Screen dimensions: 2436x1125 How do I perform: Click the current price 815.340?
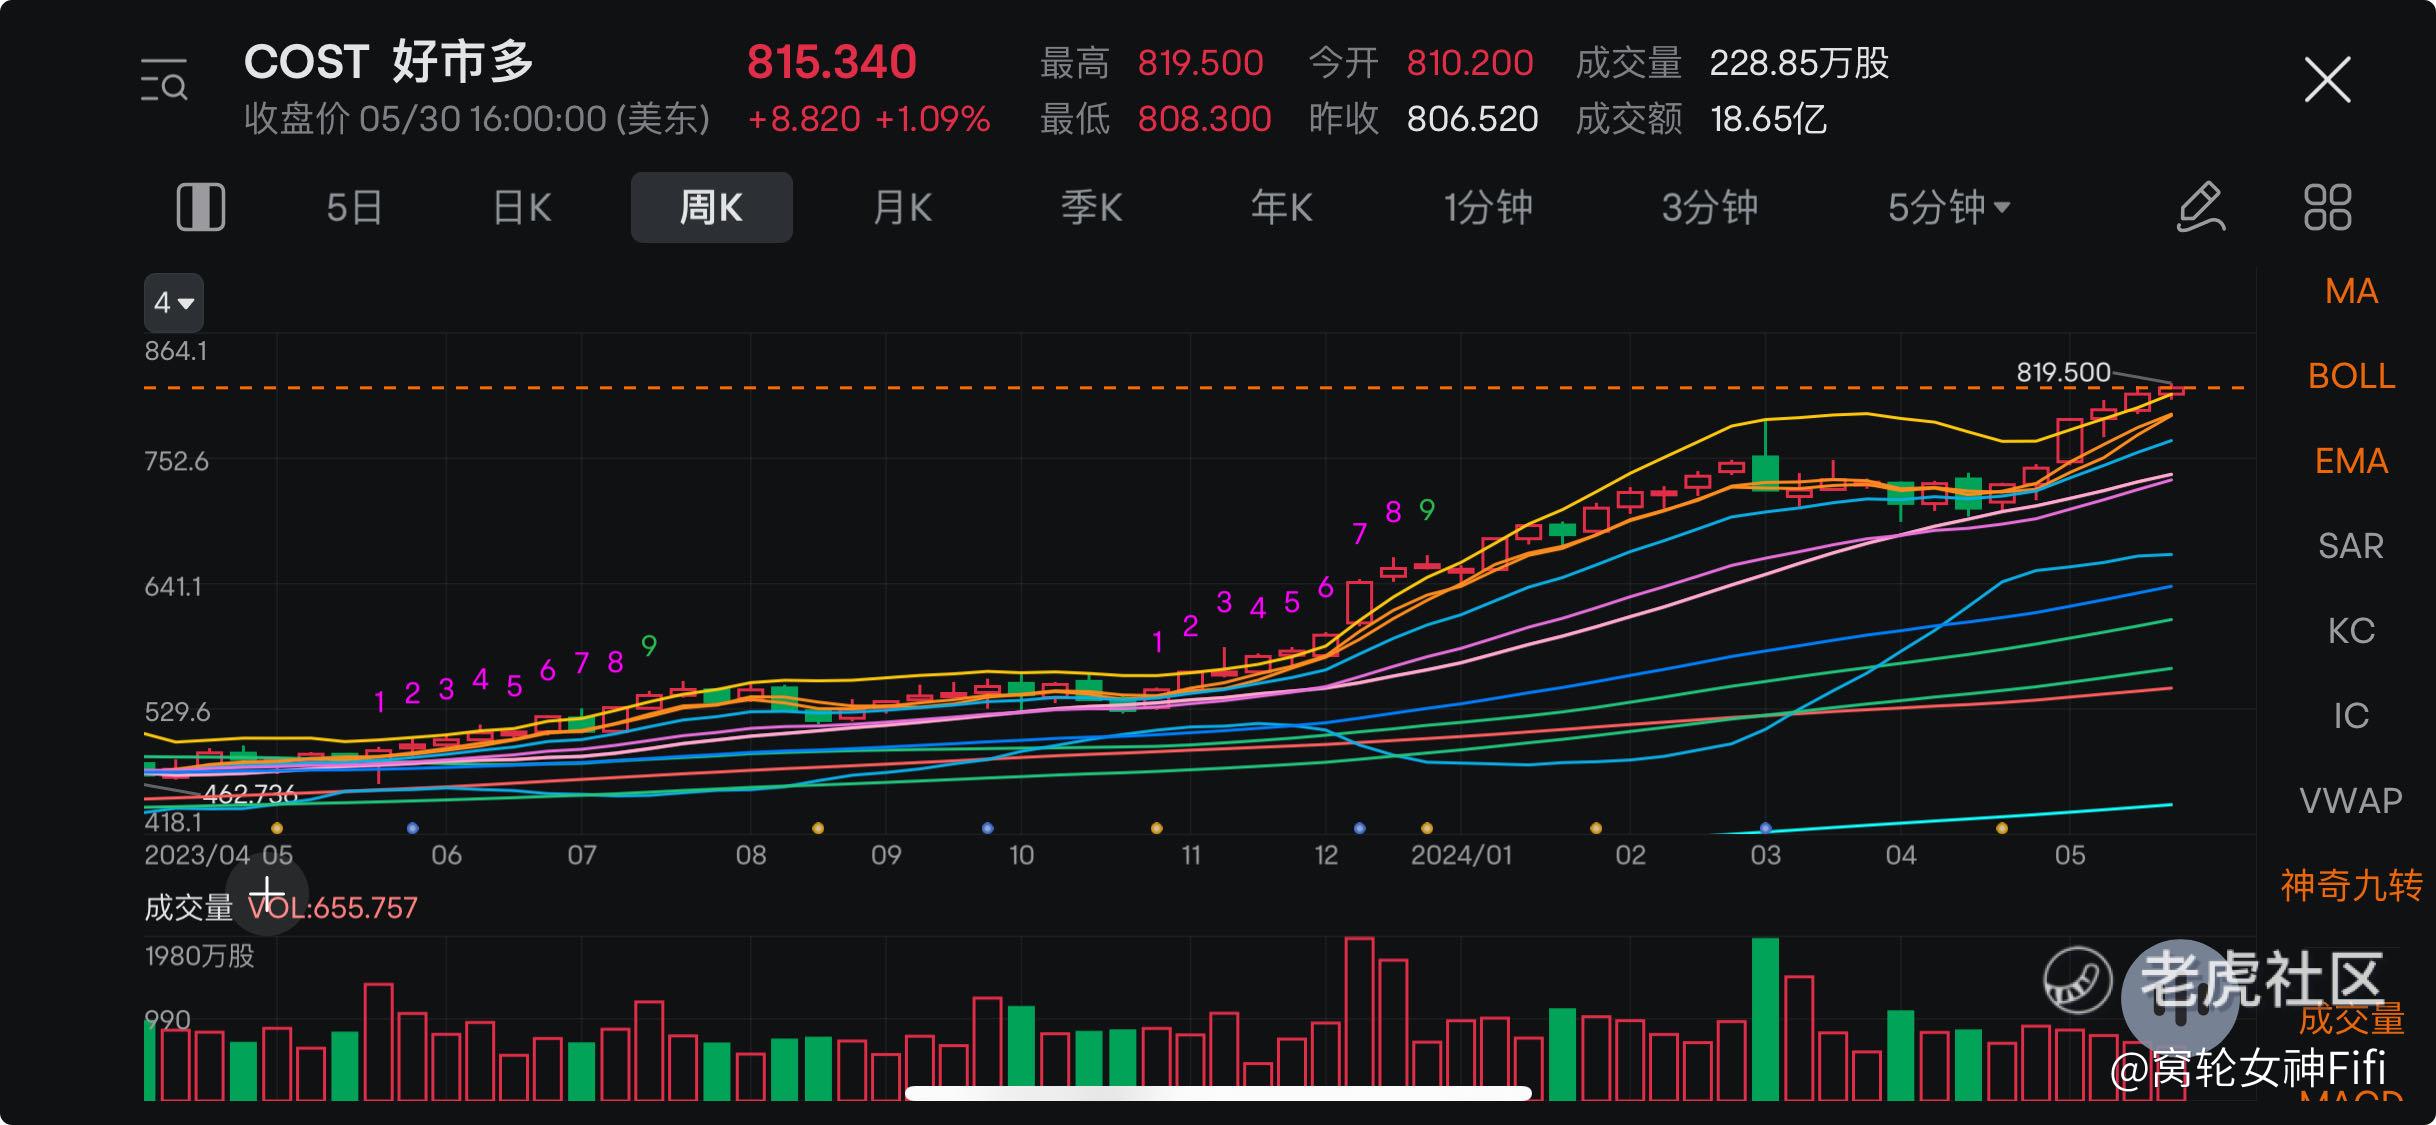pos(832,62)
